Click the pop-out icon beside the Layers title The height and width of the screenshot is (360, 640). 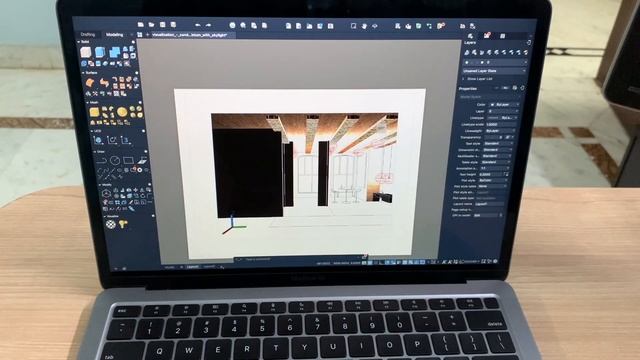[529, 42]
